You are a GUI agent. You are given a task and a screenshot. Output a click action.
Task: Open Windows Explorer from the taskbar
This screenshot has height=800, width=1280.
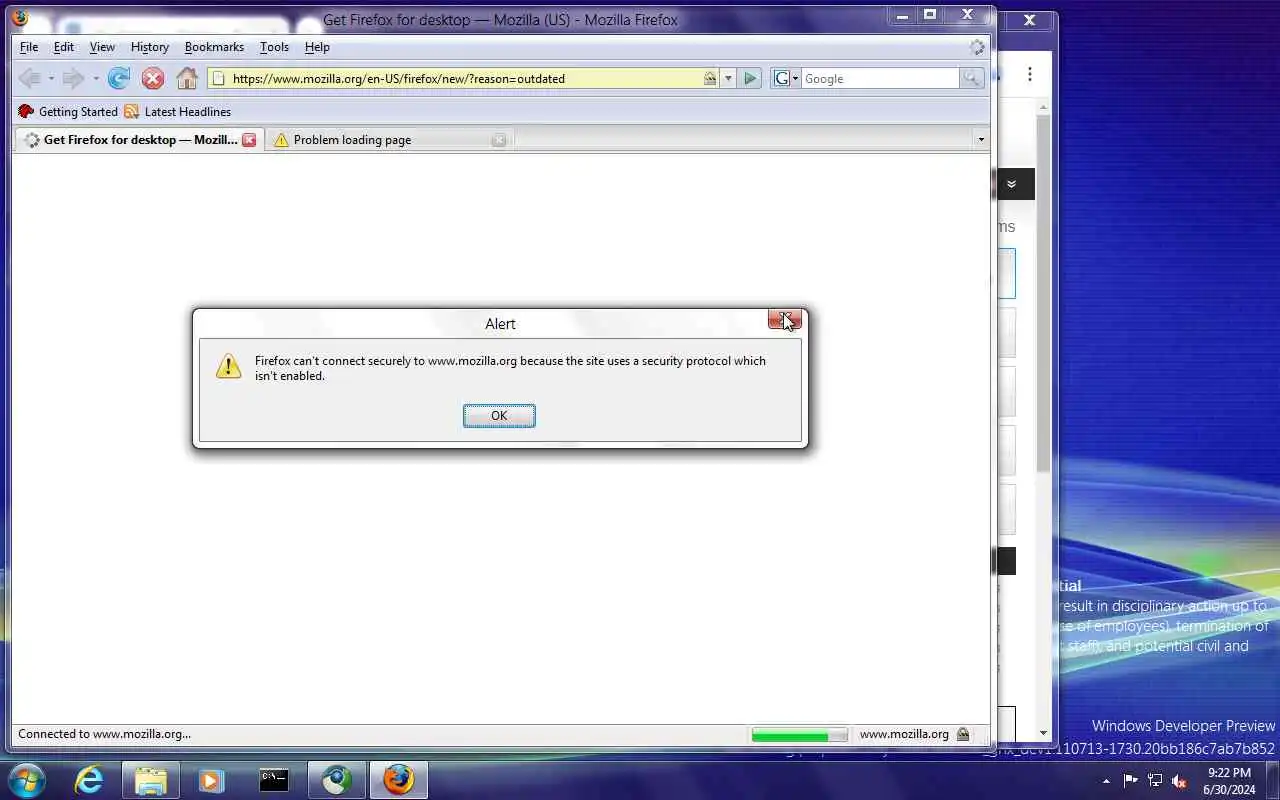pyautogui.click(x=150, y=780)
